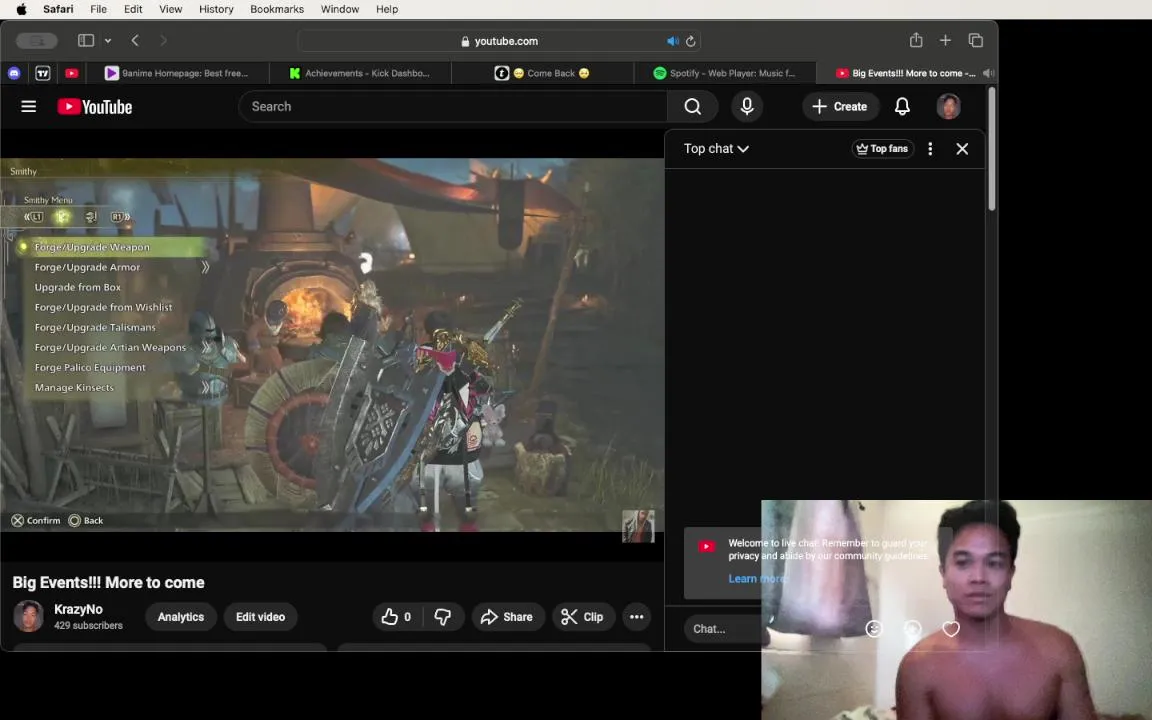The image size is (1152, 720).
Task: Switch to 9anime Homepage tab
Action: (176, 73)
